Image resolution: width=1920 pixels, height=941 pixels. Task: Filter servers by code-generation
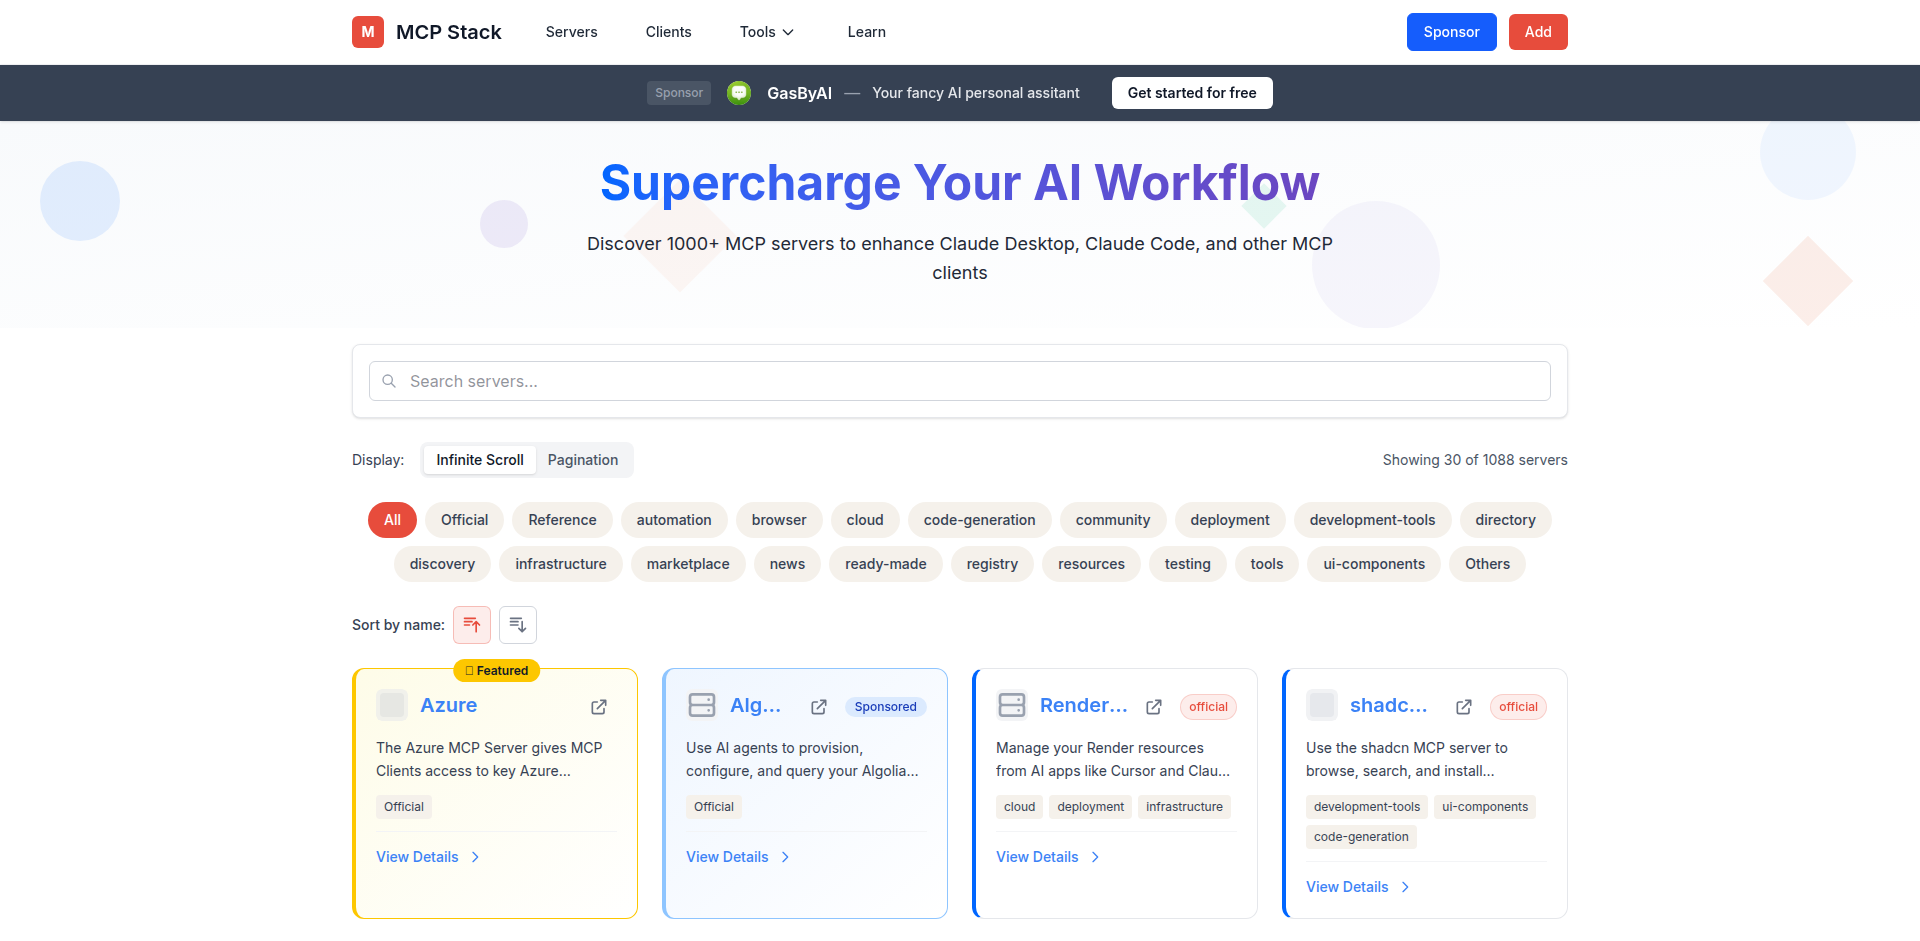click(x=980, y=520)
